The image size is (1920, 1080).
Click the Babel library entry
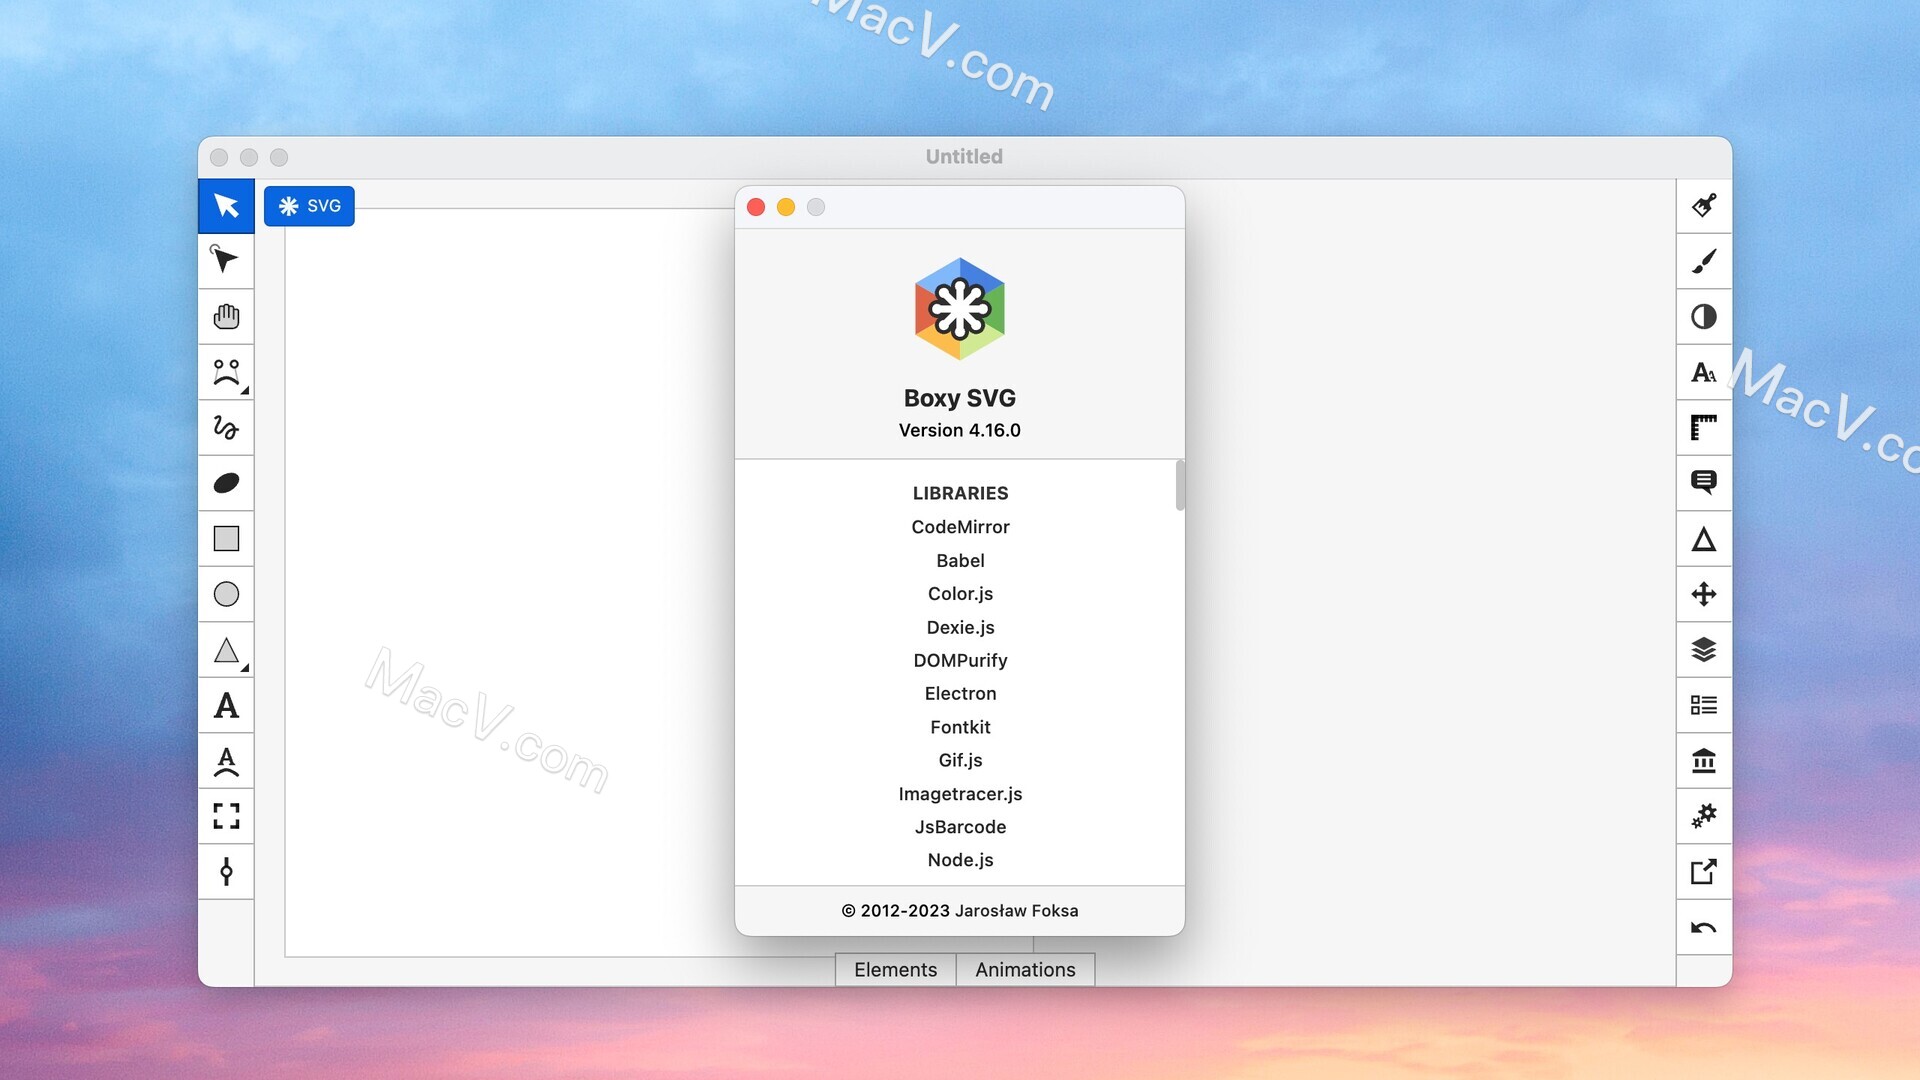(x=960, y=561)
